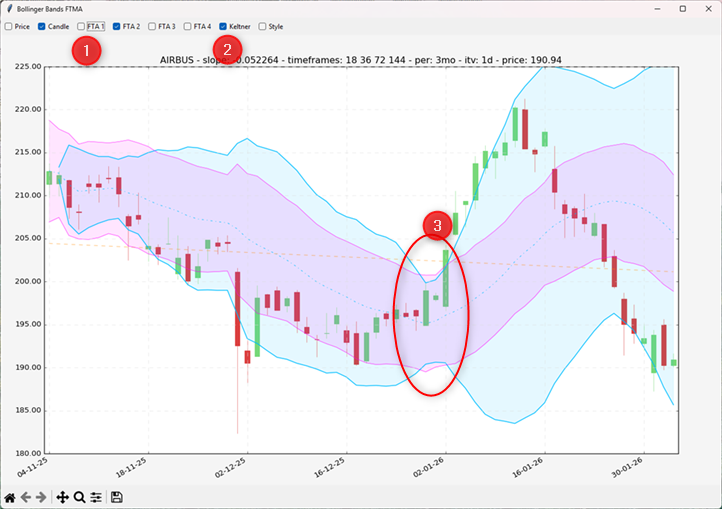Enable the Price checkbox
Screen dimensions: 722x509
point(9,26)
